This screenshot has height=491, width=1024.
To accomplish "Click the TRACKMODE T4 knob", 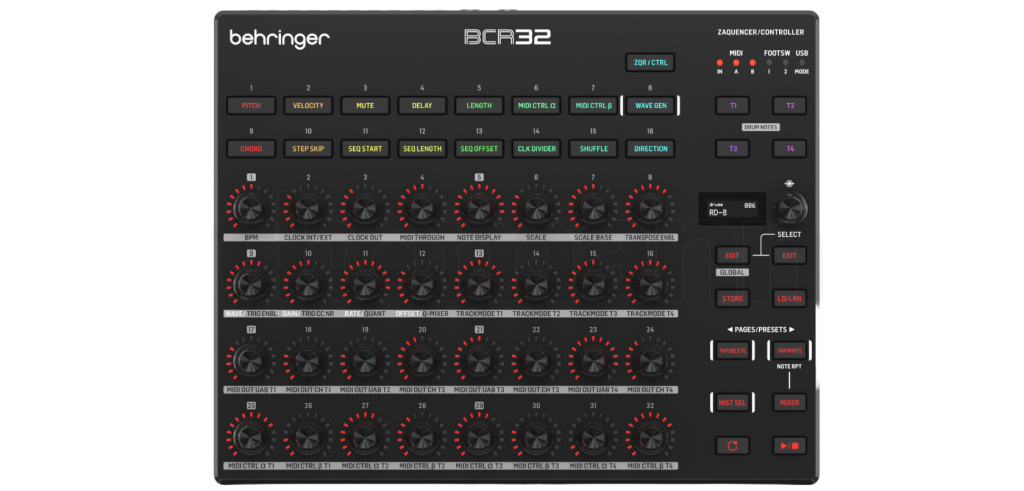I will tap(650, 284).
